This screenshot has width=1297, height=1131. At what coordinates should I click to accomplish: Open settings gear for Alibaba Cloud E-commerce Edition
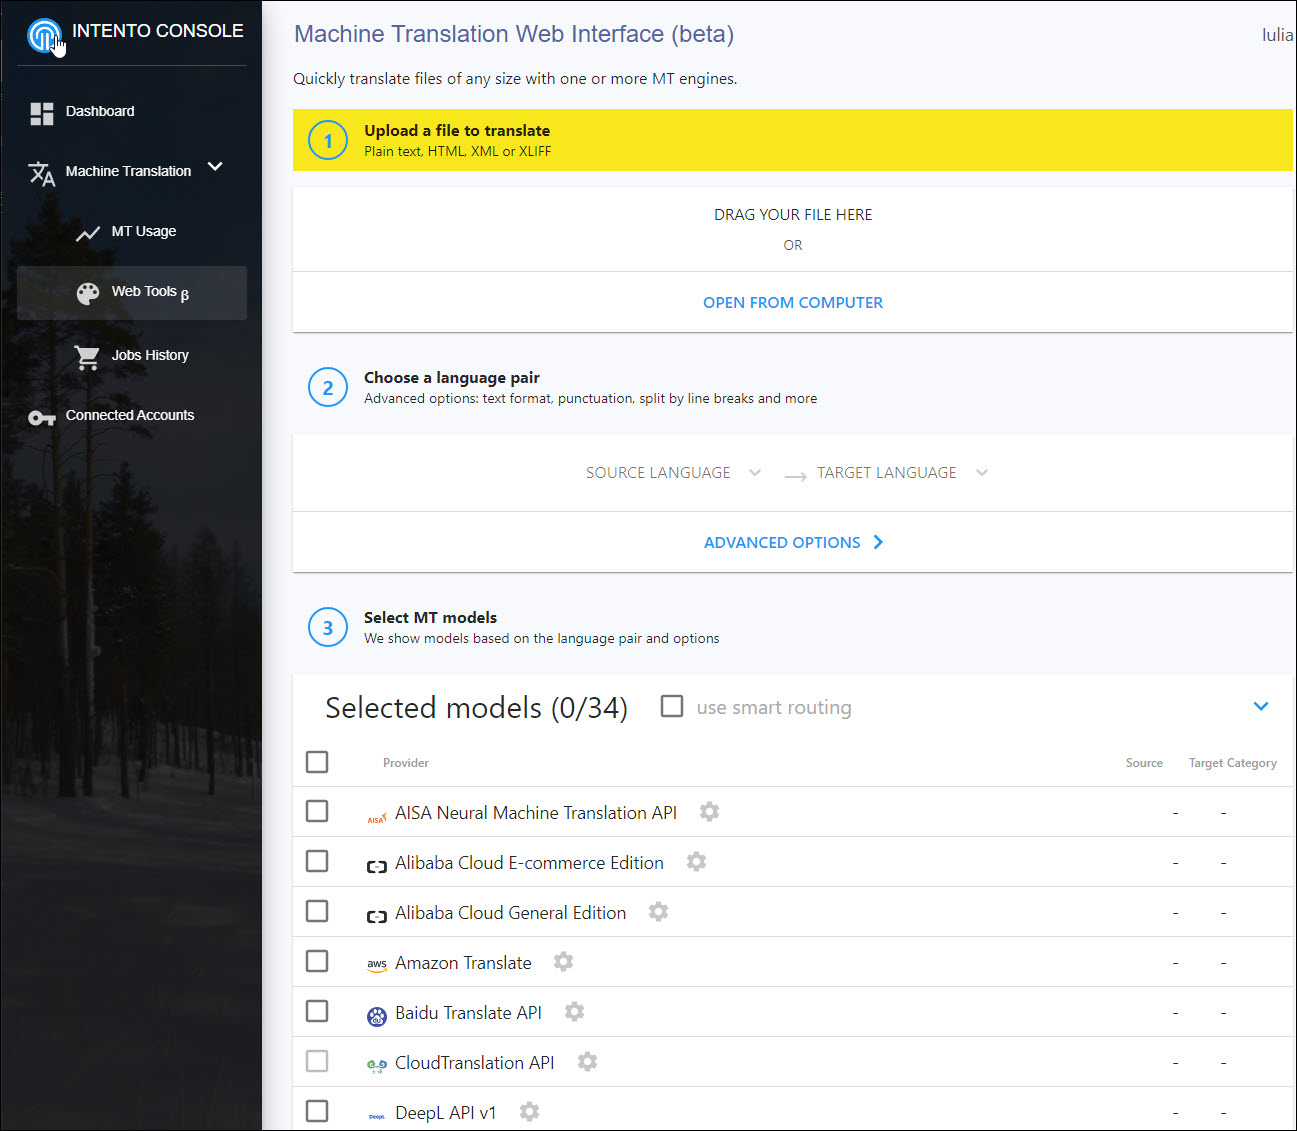click(x=696, y=862)
